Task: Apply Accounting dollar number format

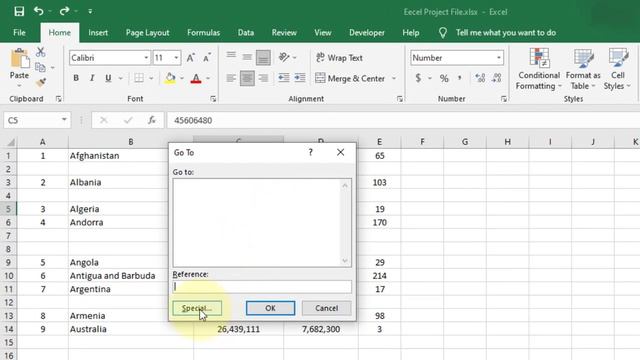Action: (418, 78)
